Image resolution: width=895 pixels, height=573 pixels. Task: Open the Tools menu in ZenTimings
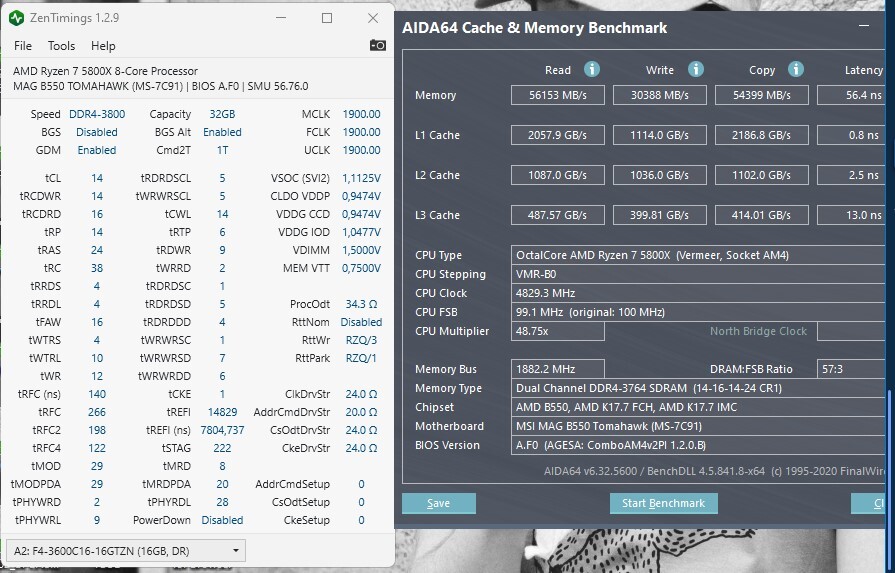click(x=61, y=46)
